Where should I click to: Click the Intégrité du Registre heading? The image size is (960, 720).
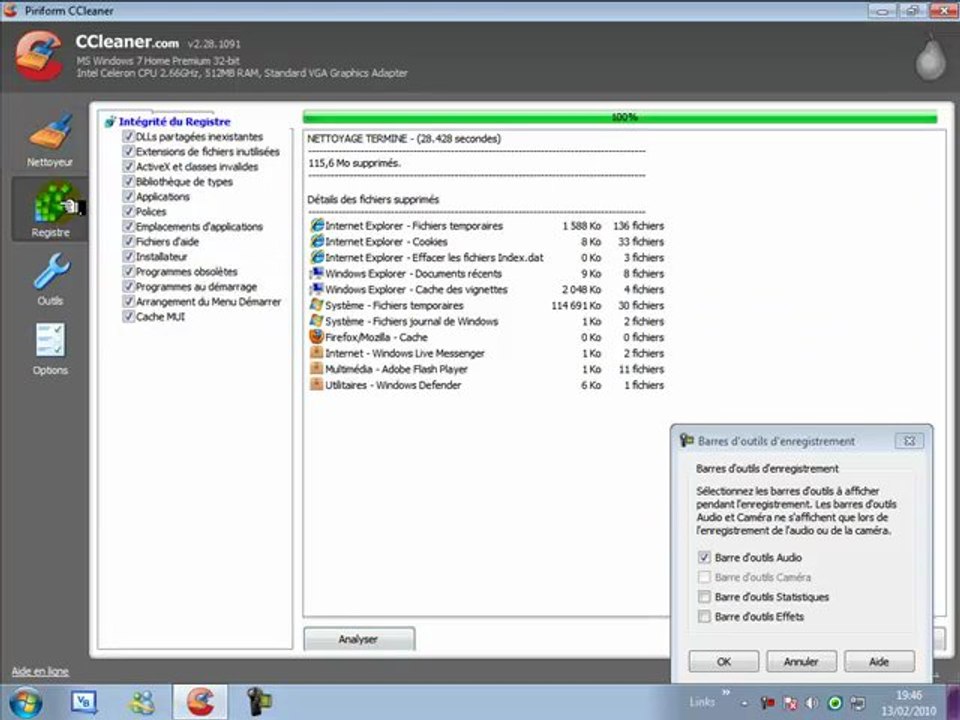coord(174,121)
